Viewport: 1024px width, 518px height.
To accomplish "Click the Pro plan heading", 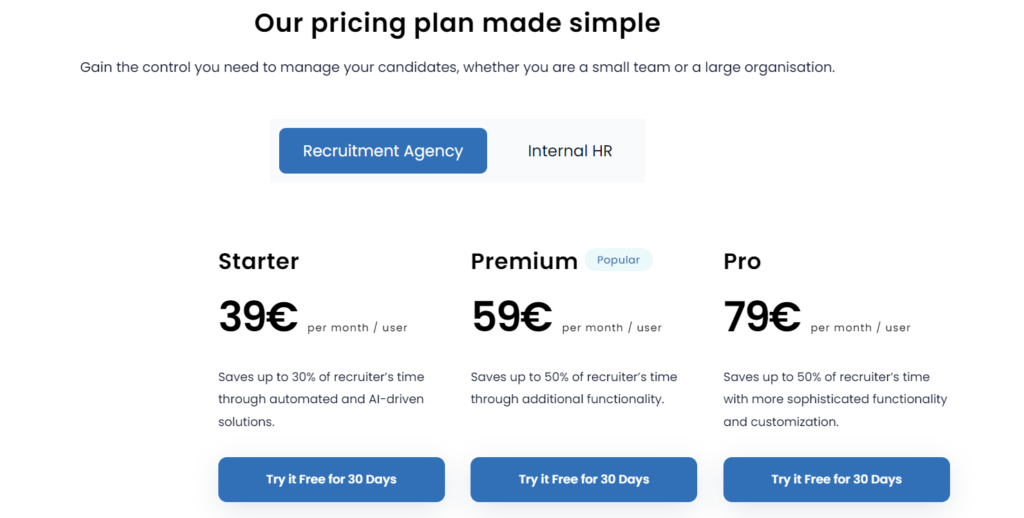I will click(742, 262).
